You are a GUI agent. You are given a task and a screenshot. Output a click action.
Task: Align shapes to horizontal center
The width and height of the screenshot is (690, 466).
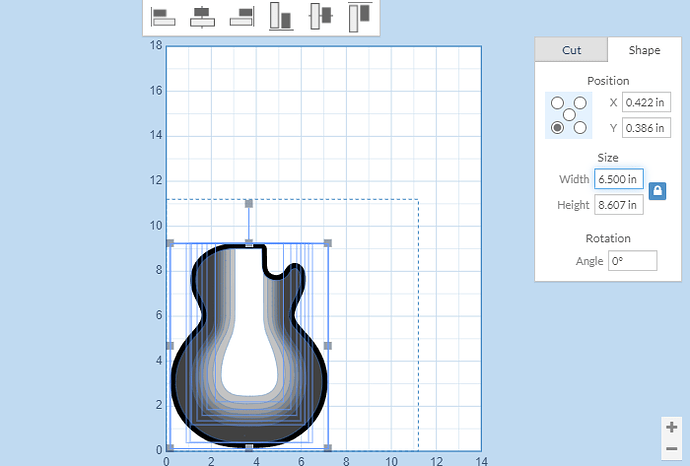point(202,16)
